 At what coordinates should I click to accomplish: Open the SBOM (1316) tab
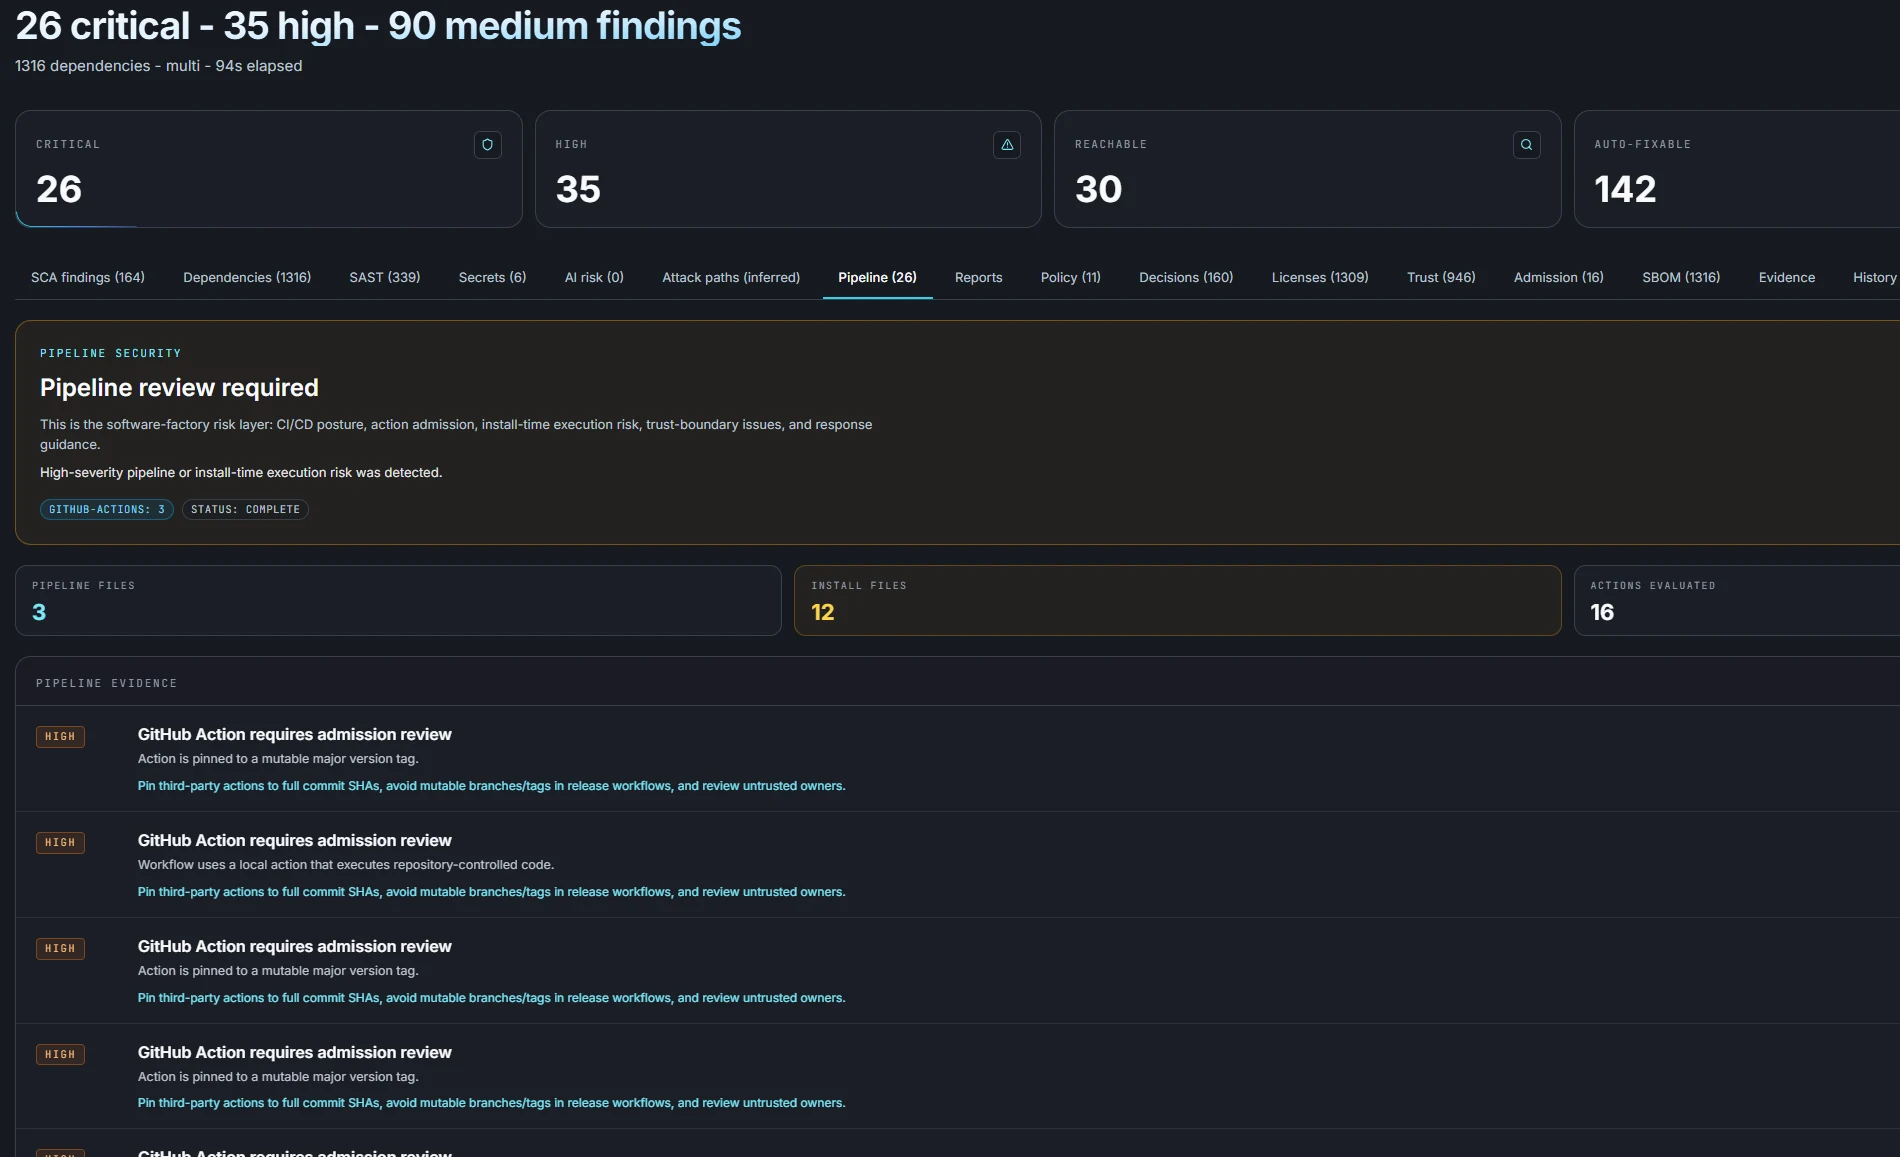[1681, 277]
